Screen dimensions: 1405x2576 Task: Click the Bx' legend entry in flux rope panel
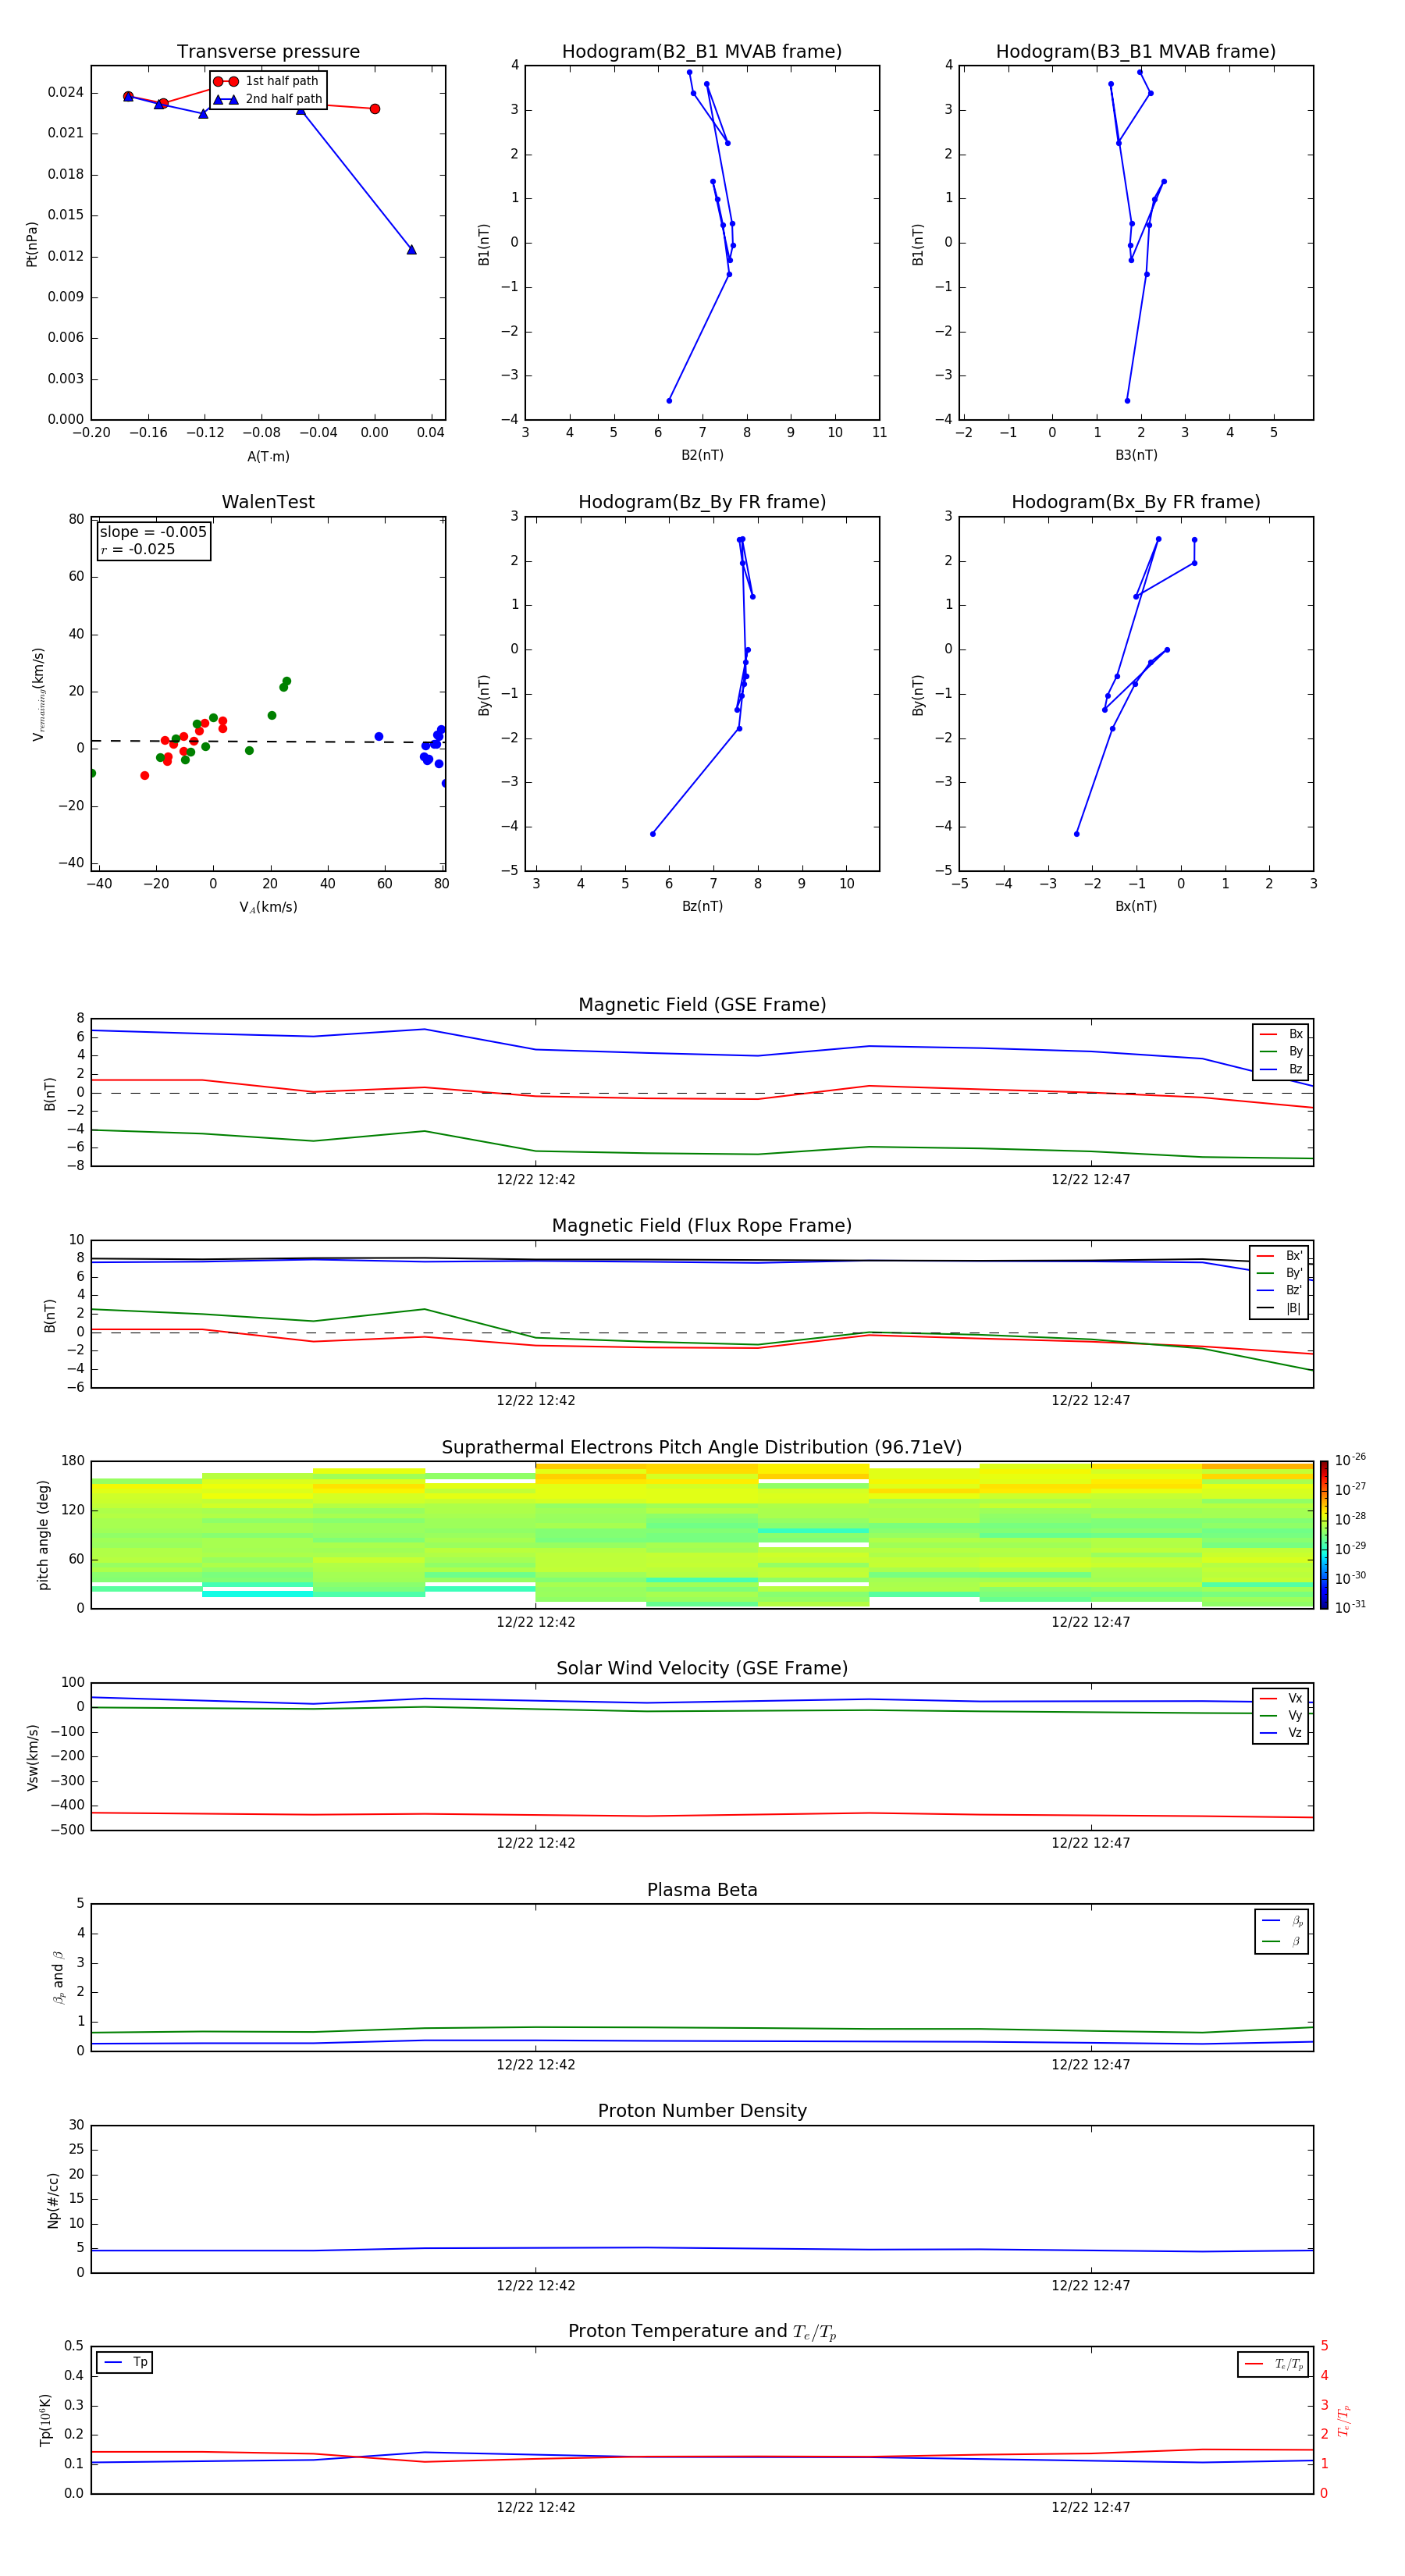[x=1280, y=1256]
